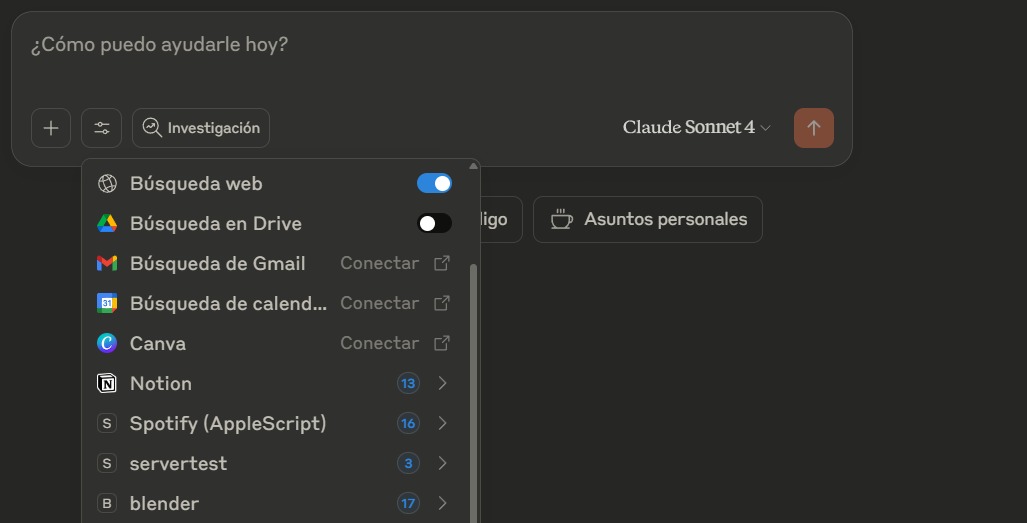Click the menu scrollbar thumb
This screenshot has width=1027, height=523.
(474, 393)
